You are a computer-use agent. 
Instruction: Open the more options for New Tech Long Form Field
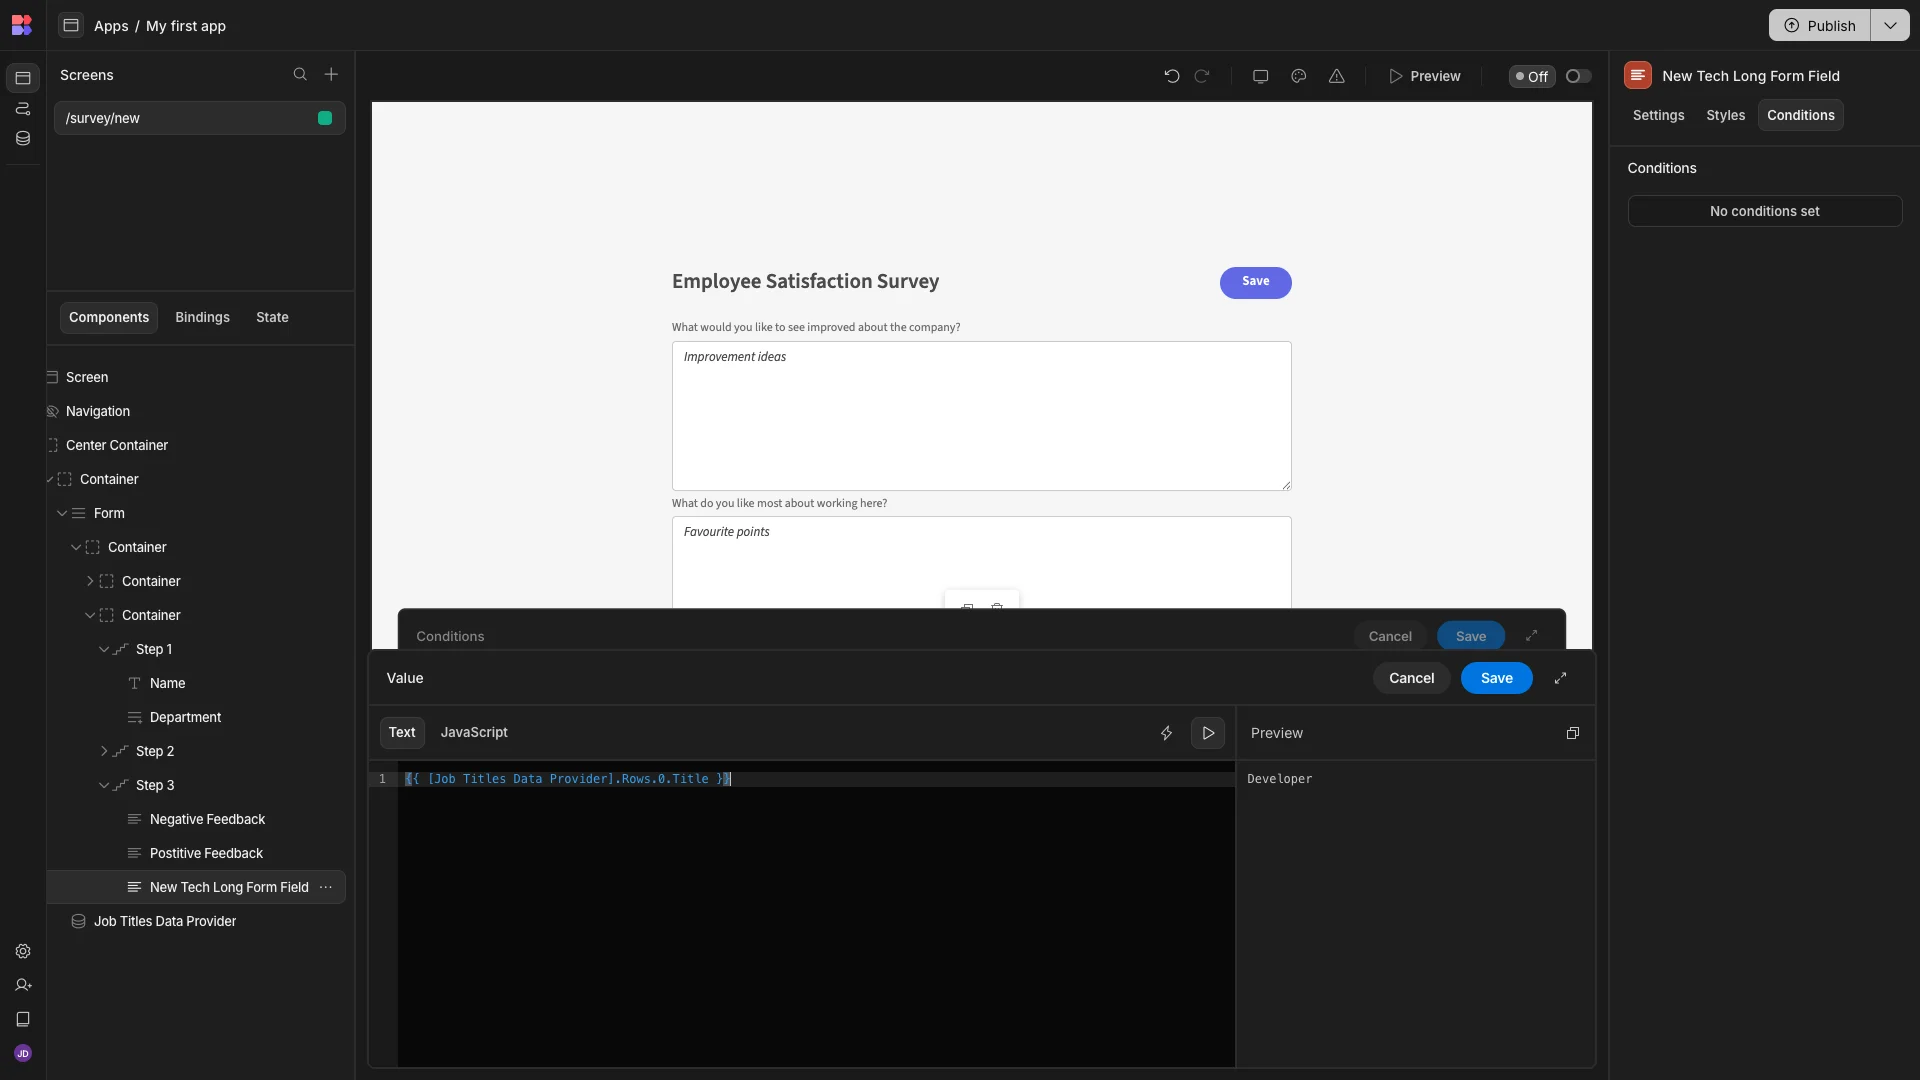pyautogui.click(x=326, y=887)
